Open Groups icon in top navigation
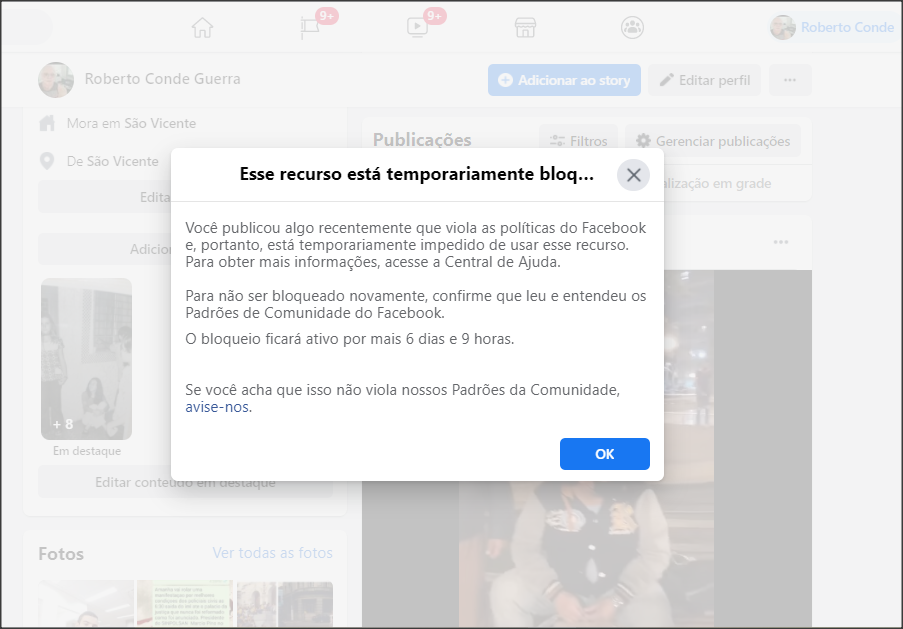Screen dimensions: 903x629 (632, 28)
